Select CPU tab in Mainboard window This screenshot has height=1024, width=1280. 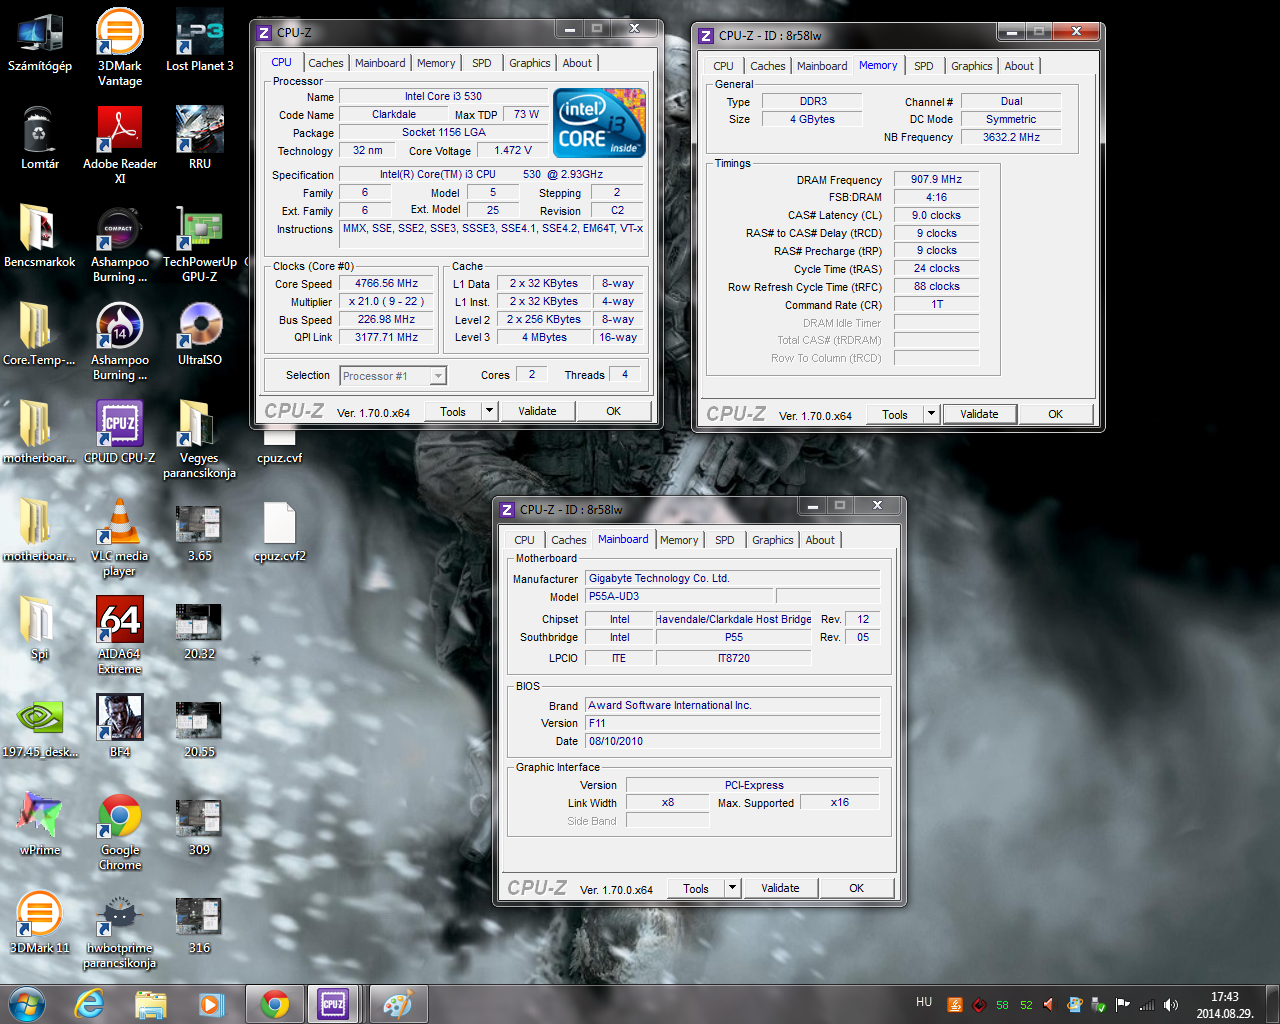(524, 540)
